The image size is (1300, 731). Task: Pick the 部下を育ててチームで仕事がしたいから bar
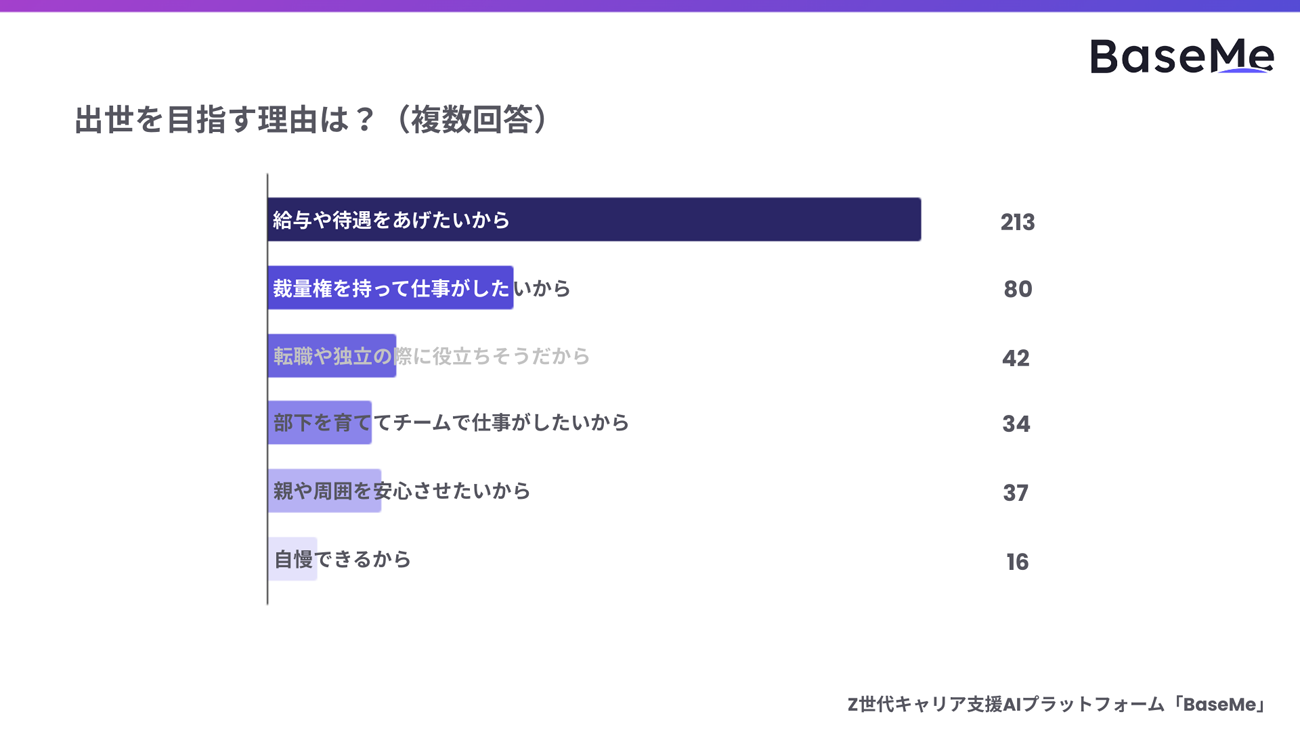point(320,423)
